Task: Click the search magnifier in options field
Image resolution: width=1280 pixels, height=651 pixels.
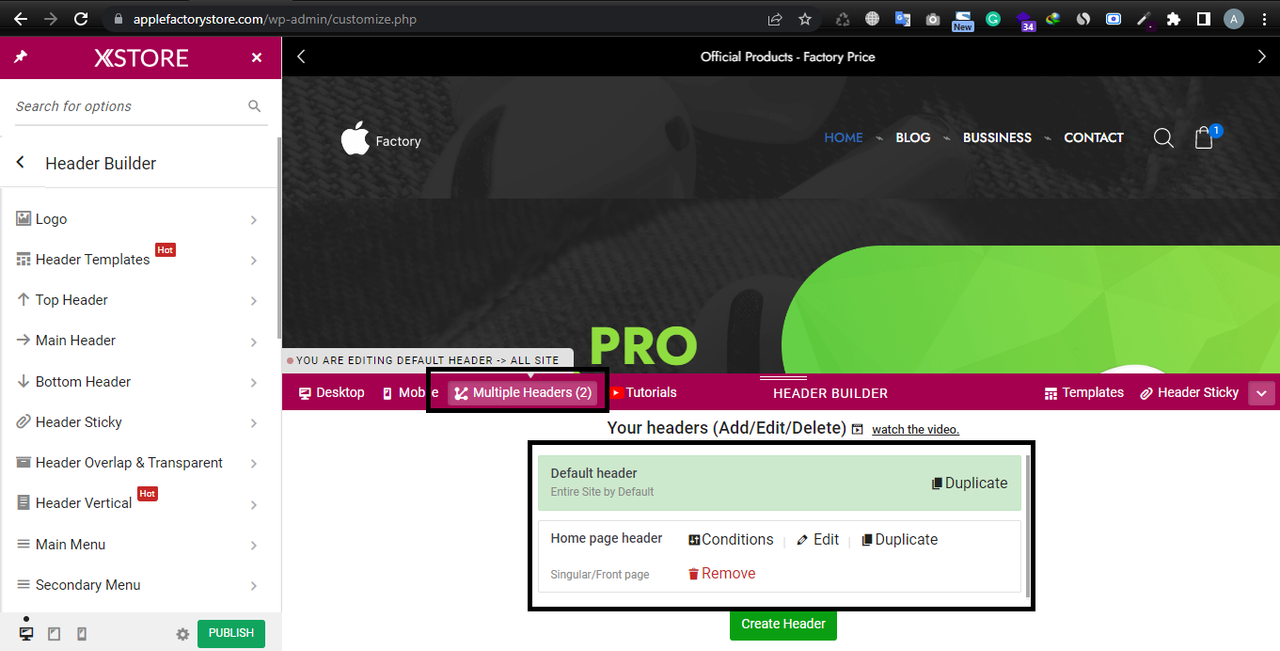Action: [x=254, y=106]
